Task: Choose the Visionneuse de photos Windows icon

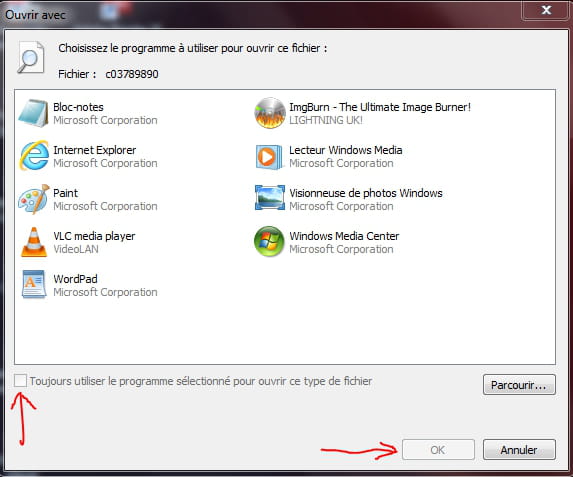Action: 270,198
